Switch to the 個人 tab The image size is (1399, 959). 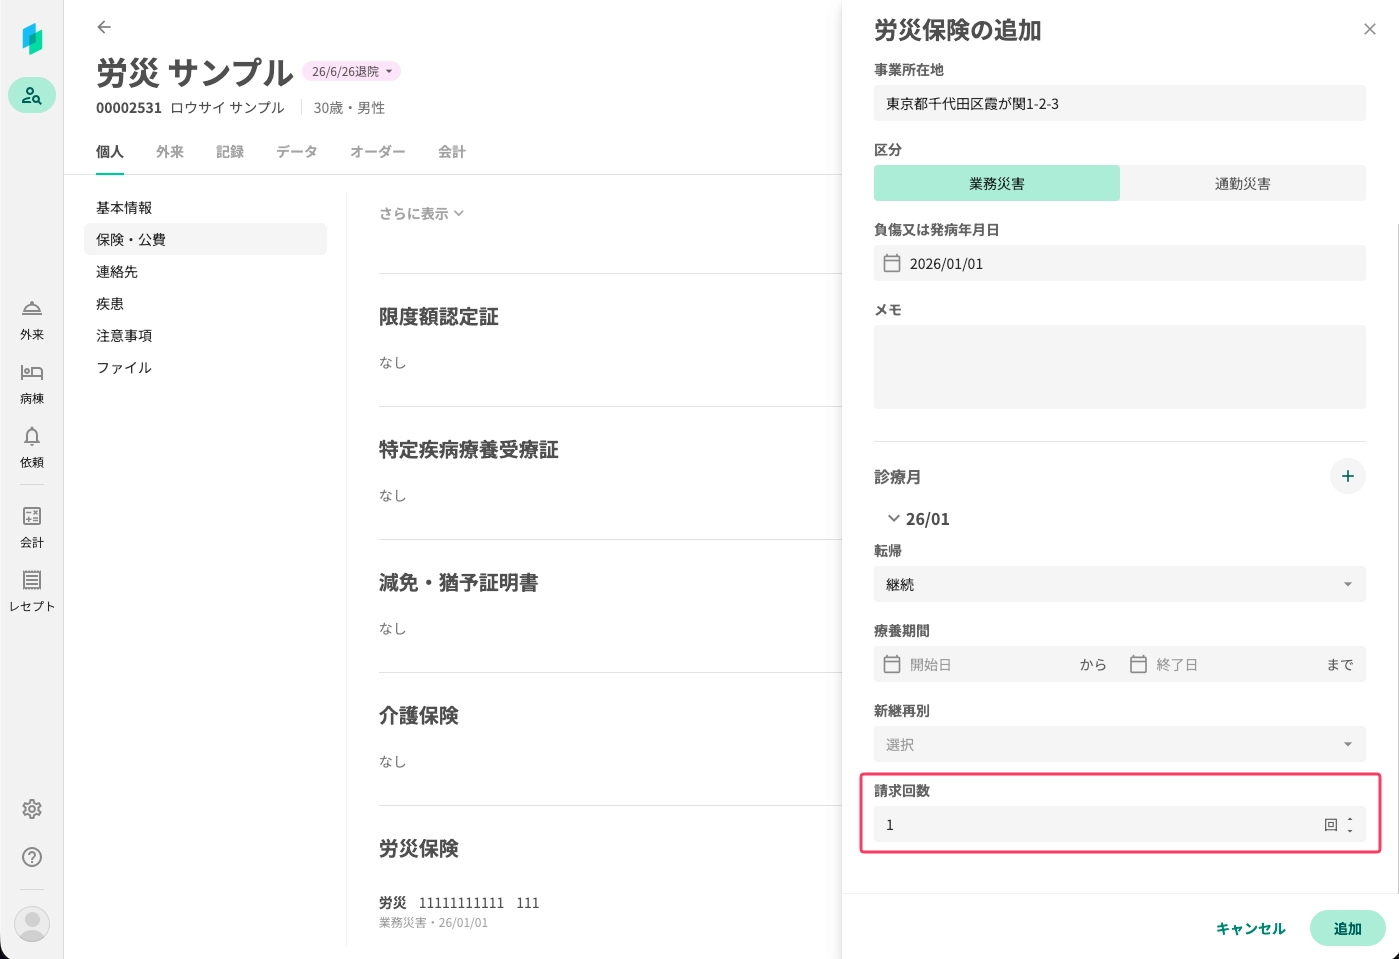[x=110, y=151]
